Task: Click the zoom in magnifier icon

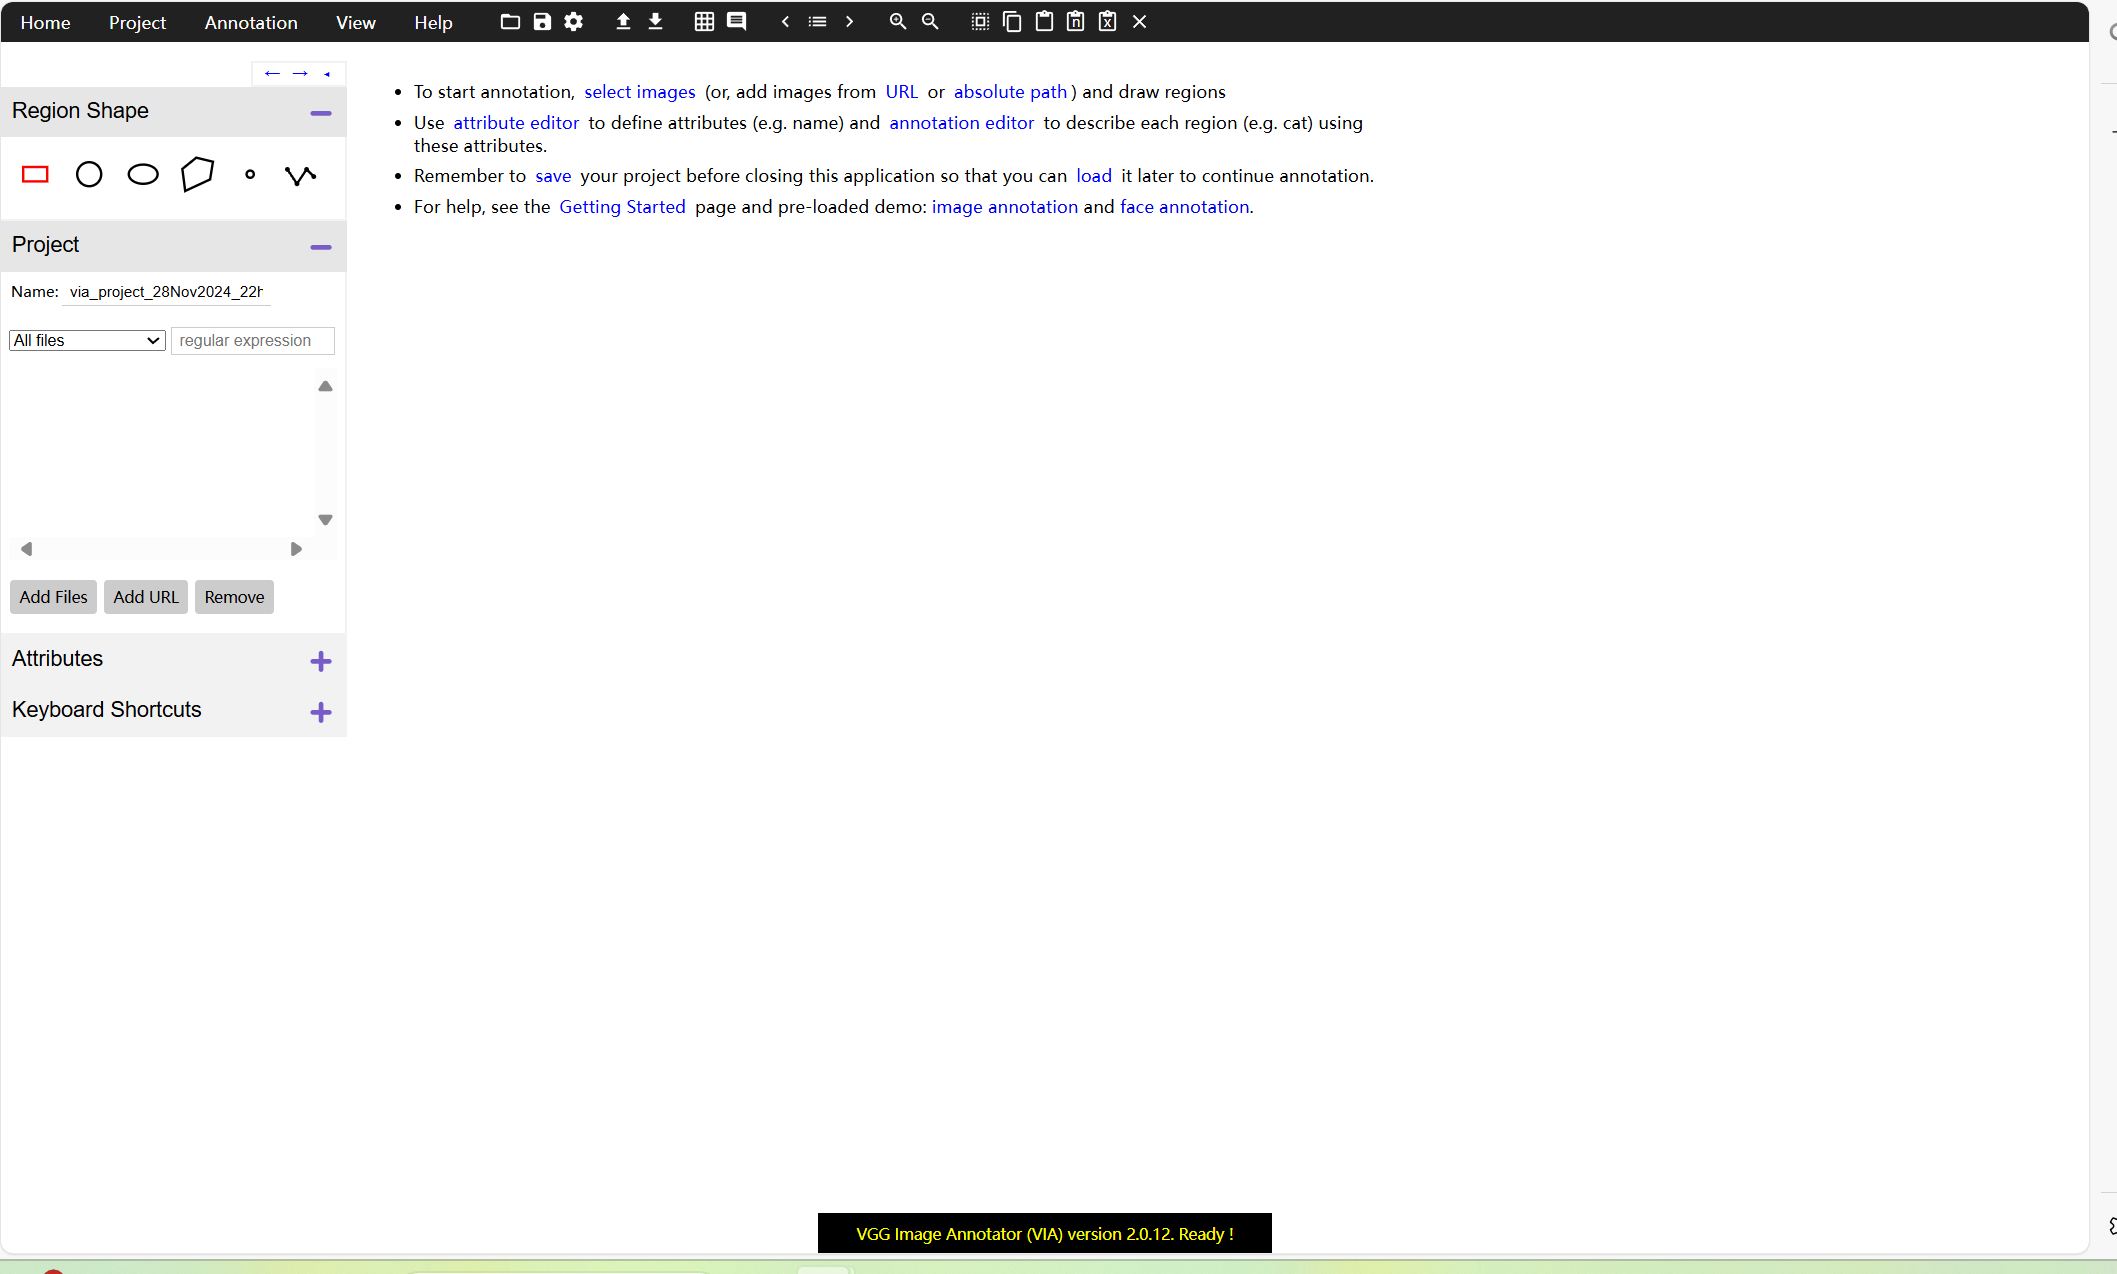Action: pos(897,22)
